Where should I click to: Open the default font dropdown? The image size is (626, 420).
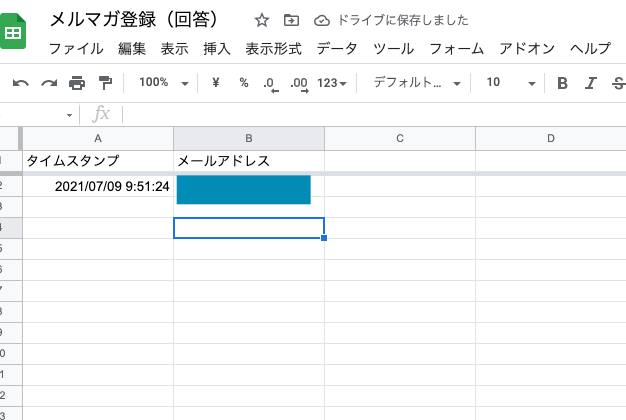click(x=416, y=83)
